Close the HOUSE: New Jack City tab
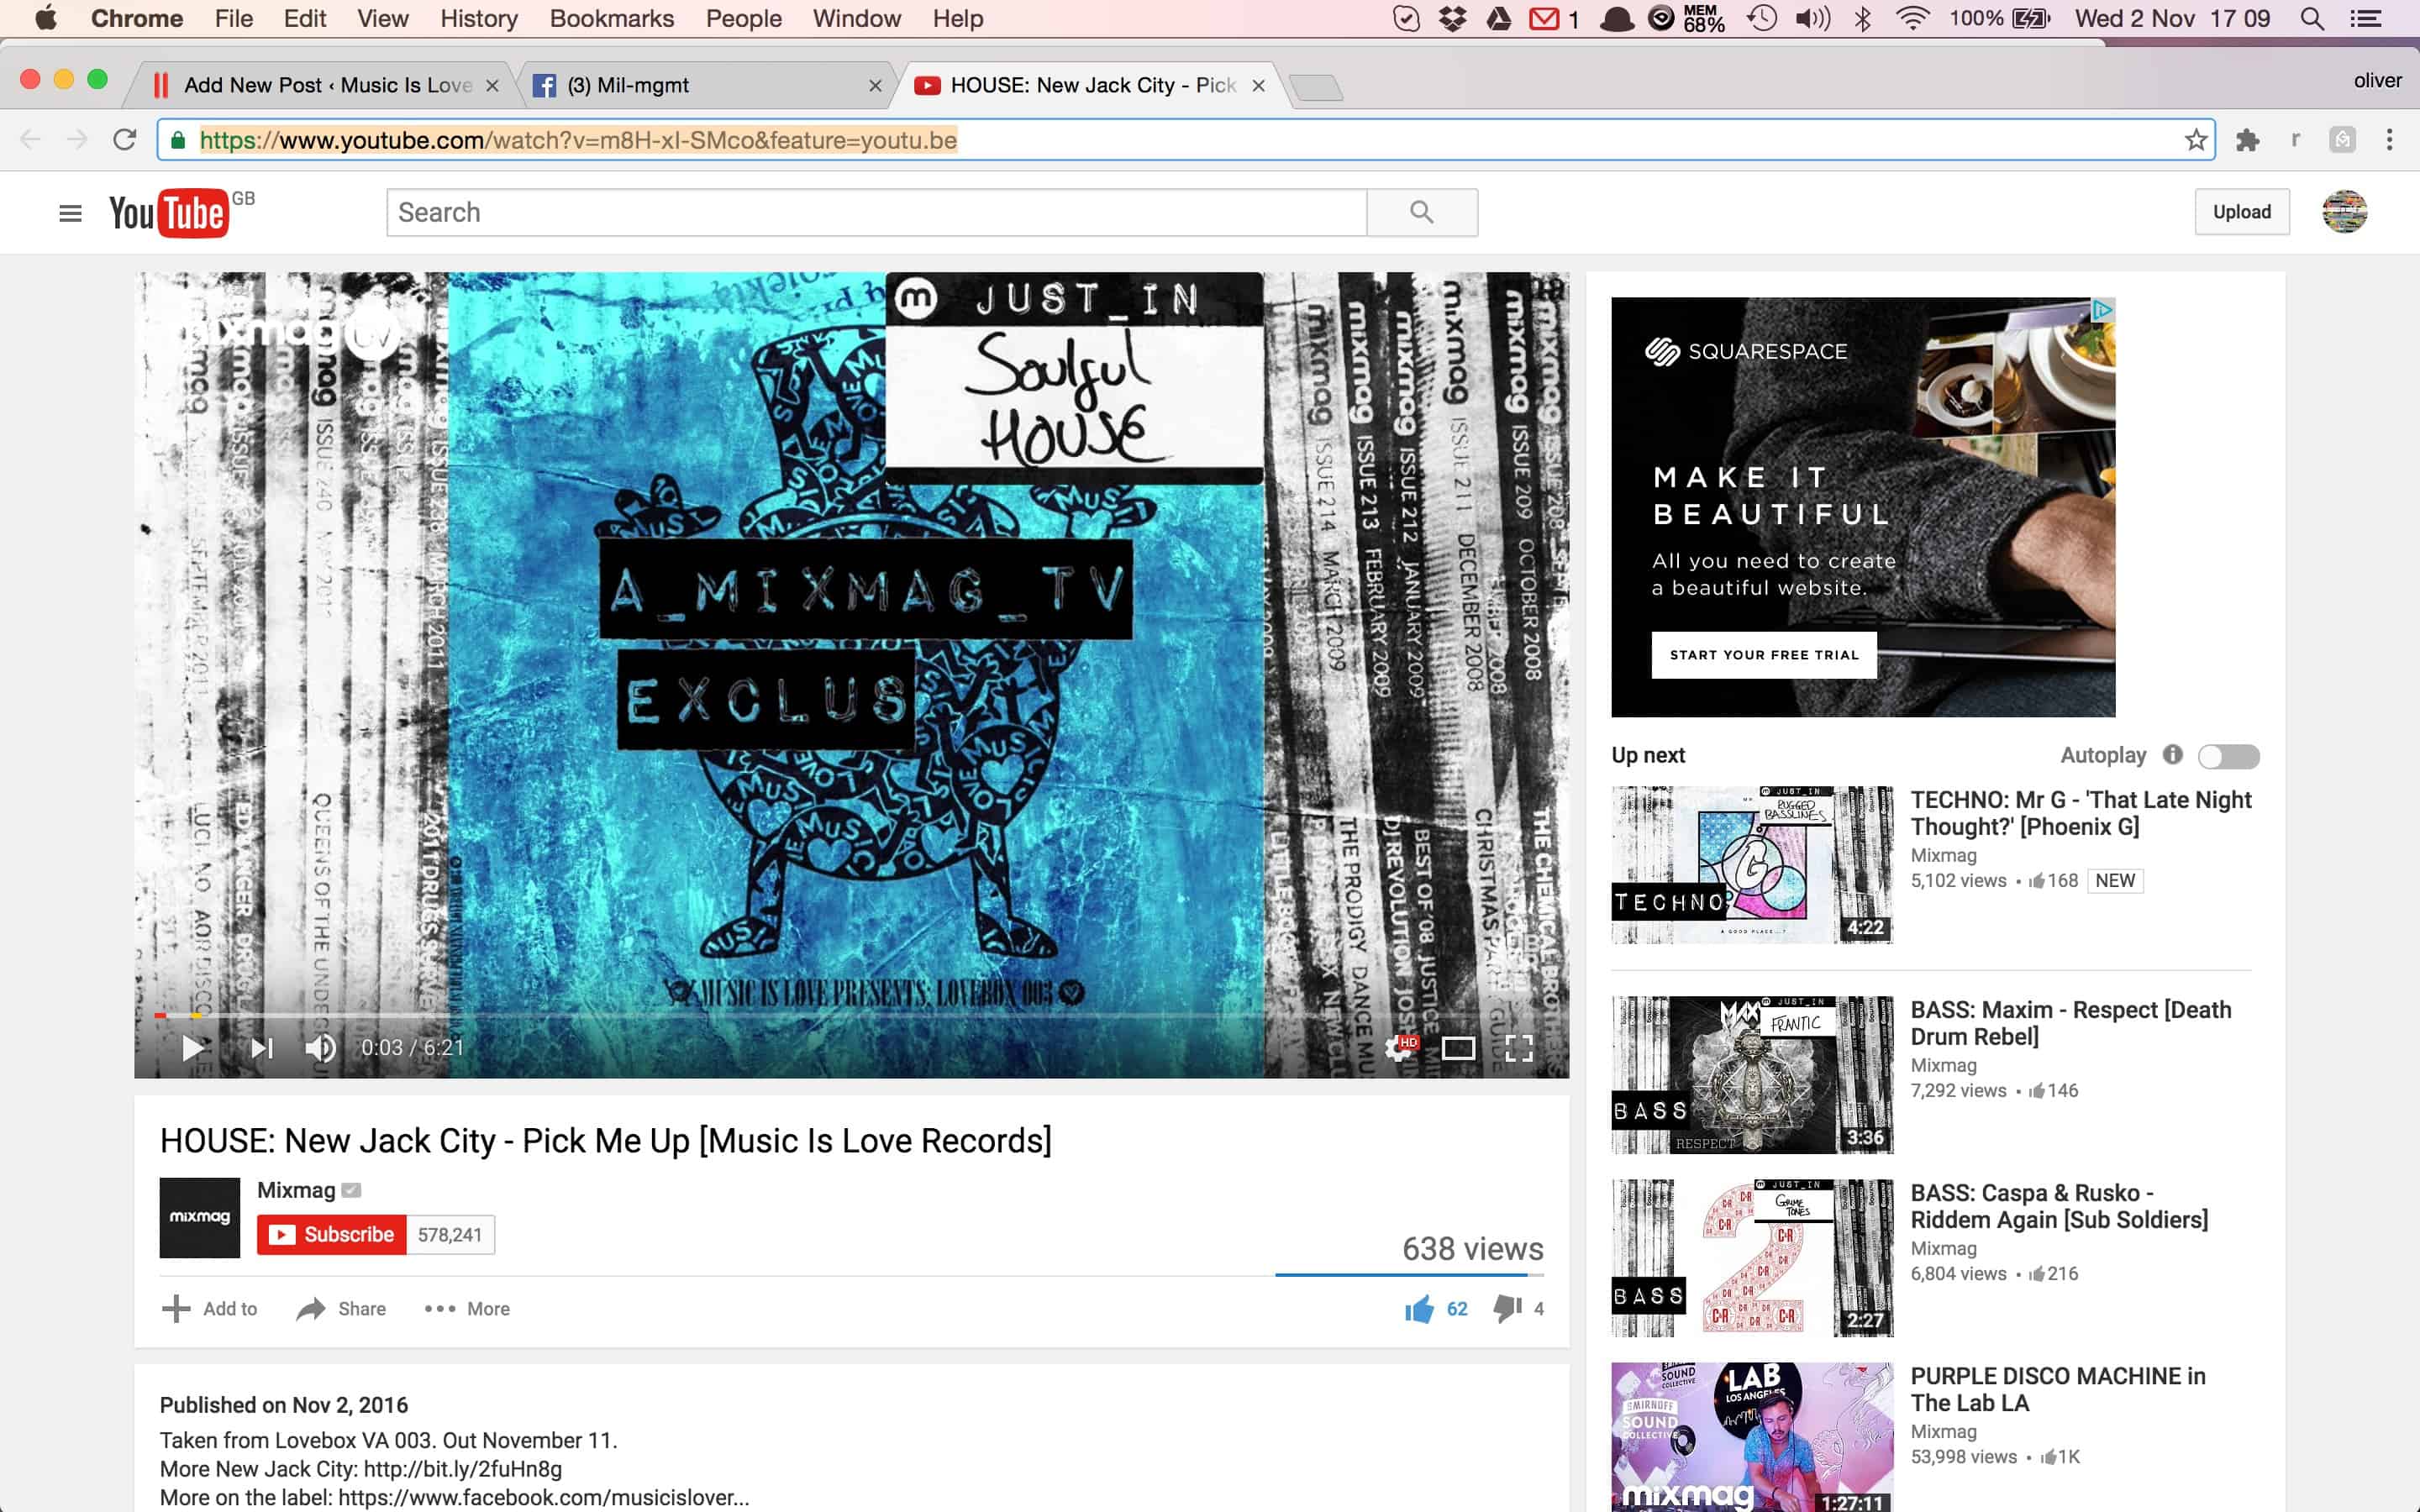 coord(1259,86)
